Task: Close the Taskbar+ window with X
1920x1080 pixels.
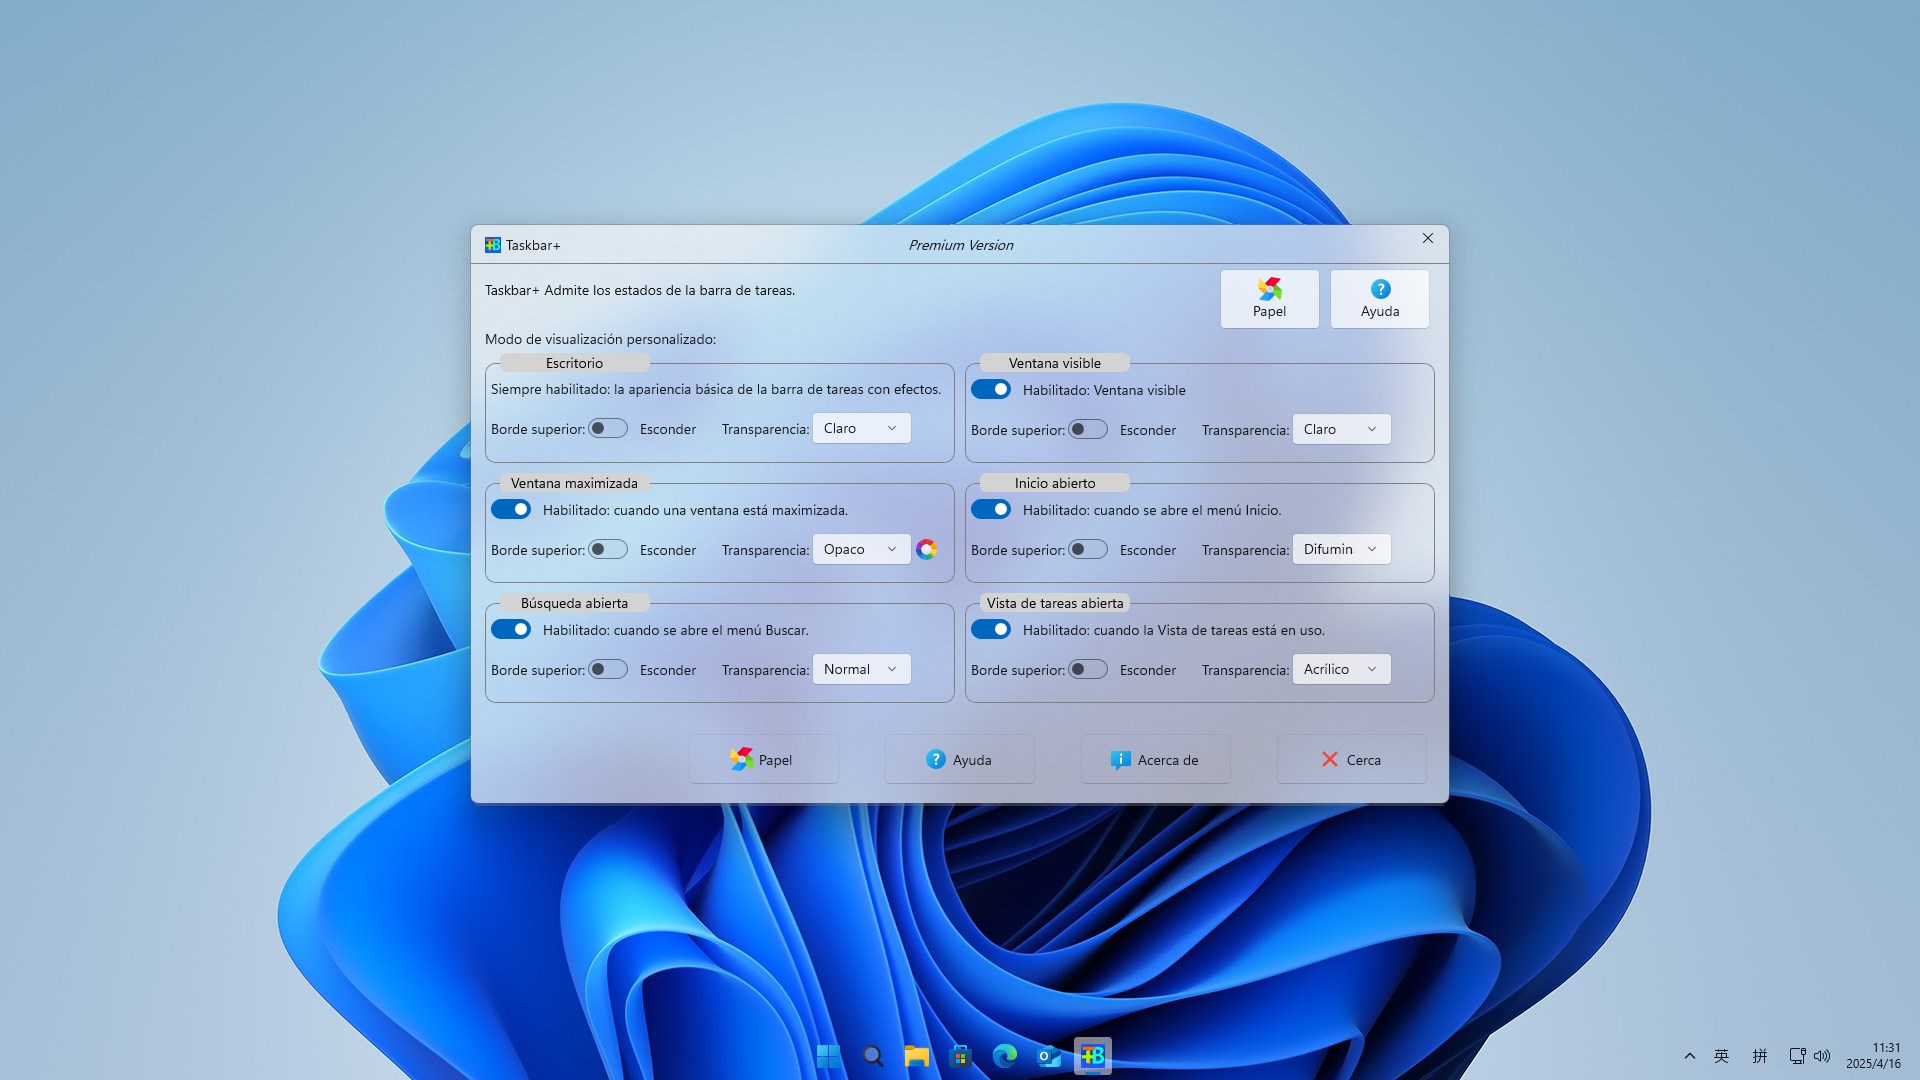Action: coord(1428,238)
